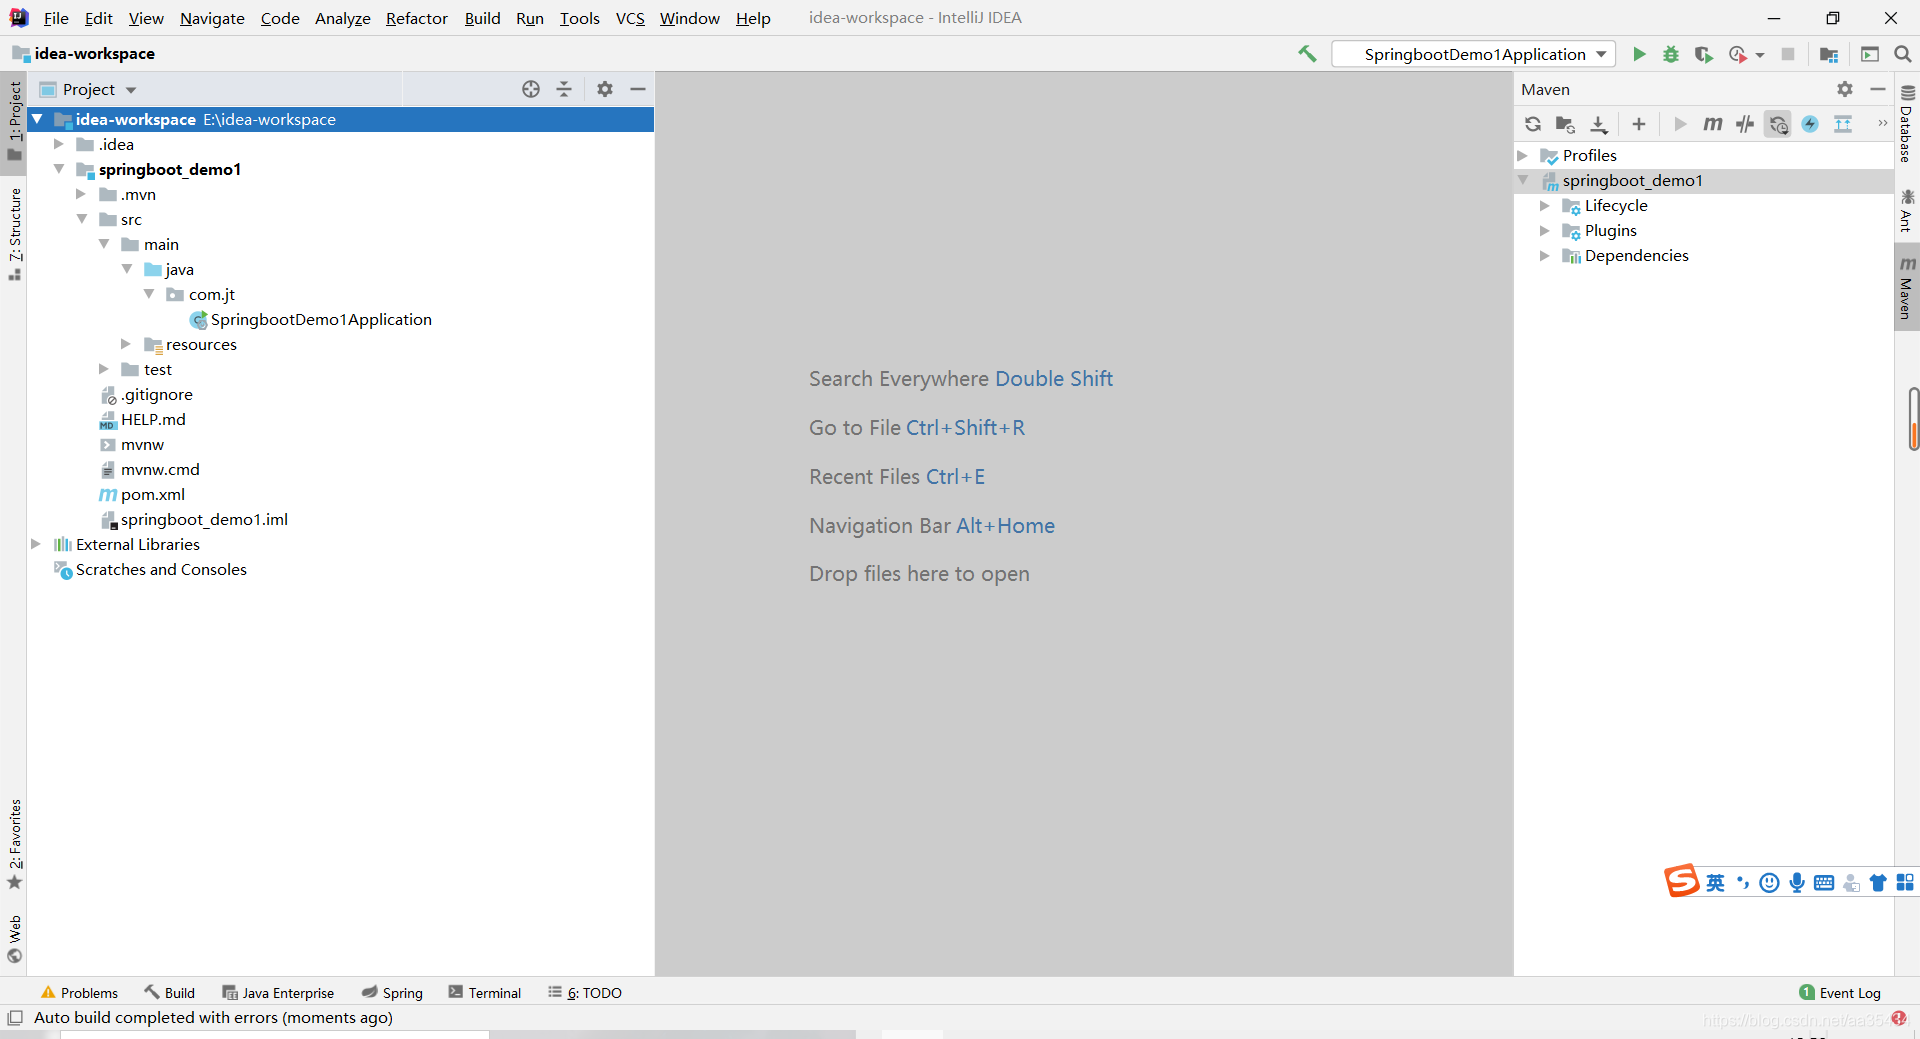Click Execute Maven Goal 'm' icon
Image resolution: width=1920 pixels, height=1039 pixels.
coord(1713,124)
